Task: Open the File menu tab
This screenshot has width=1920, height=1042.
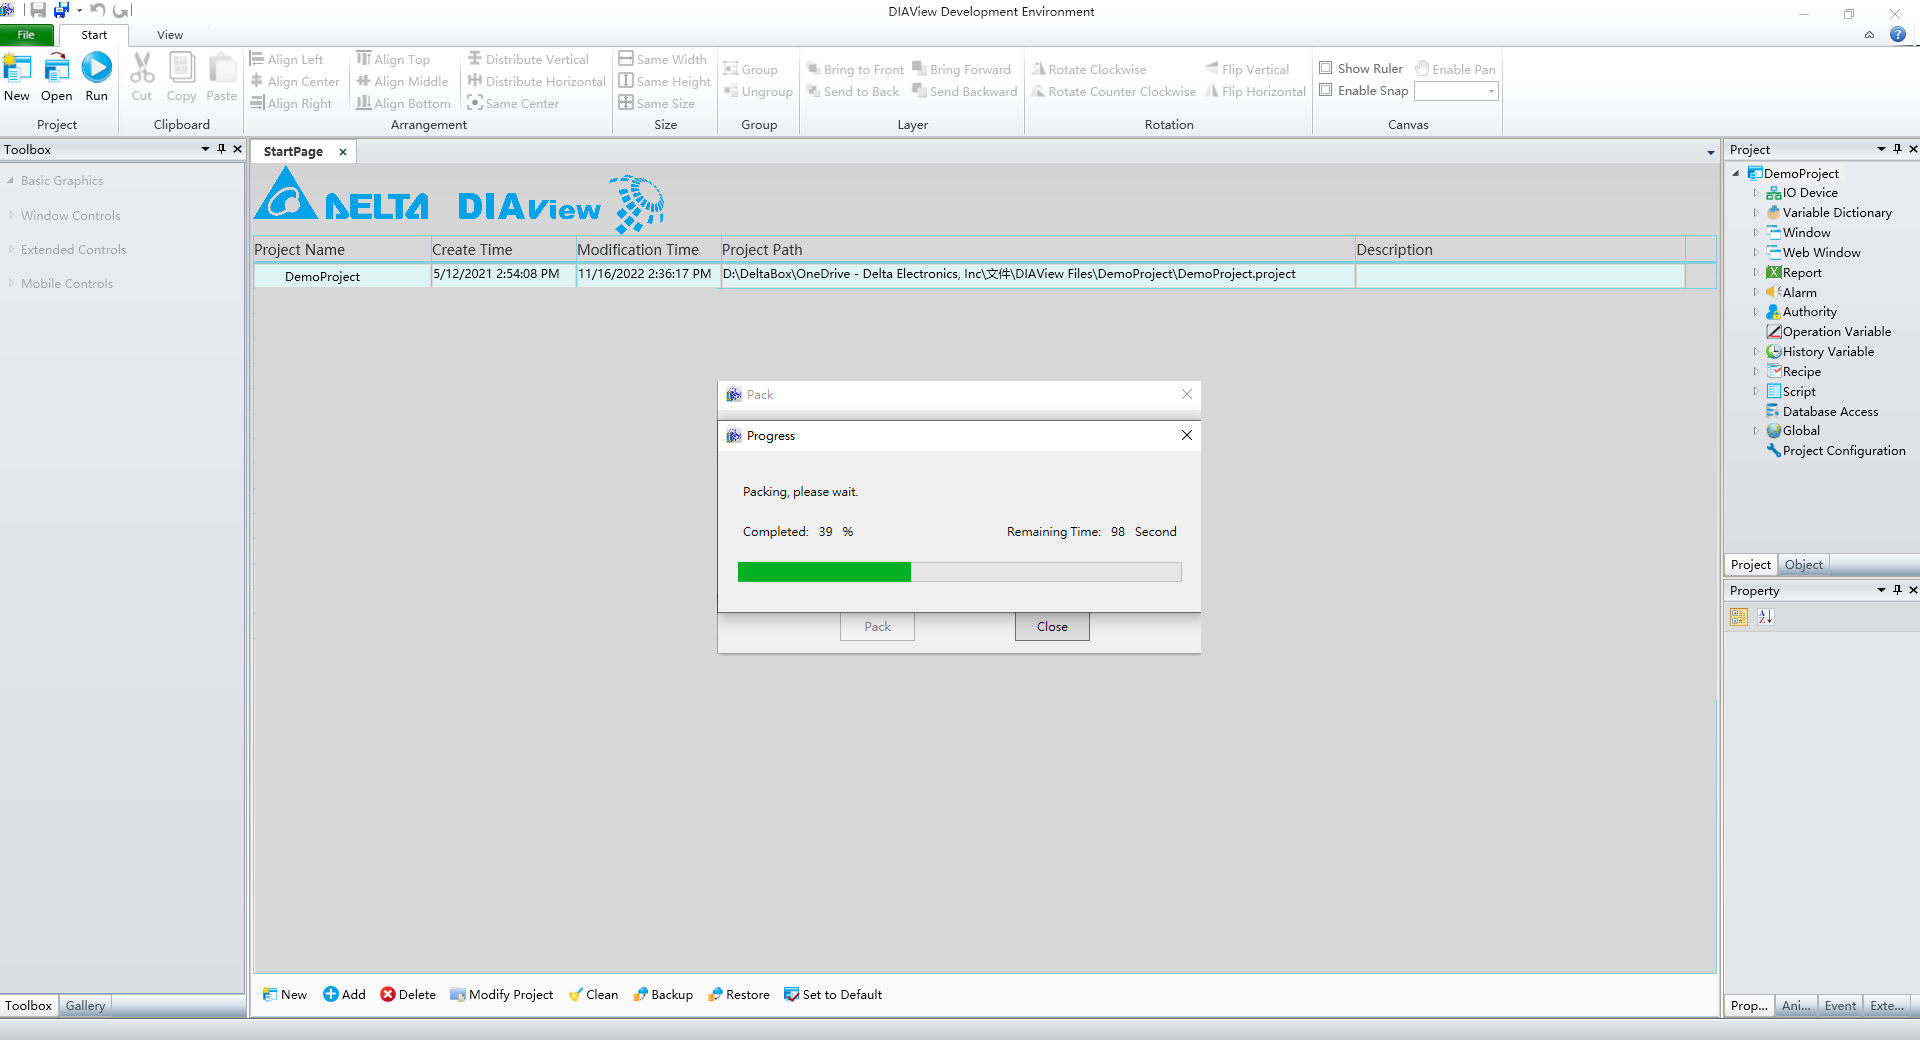Action: click(26, 35)
